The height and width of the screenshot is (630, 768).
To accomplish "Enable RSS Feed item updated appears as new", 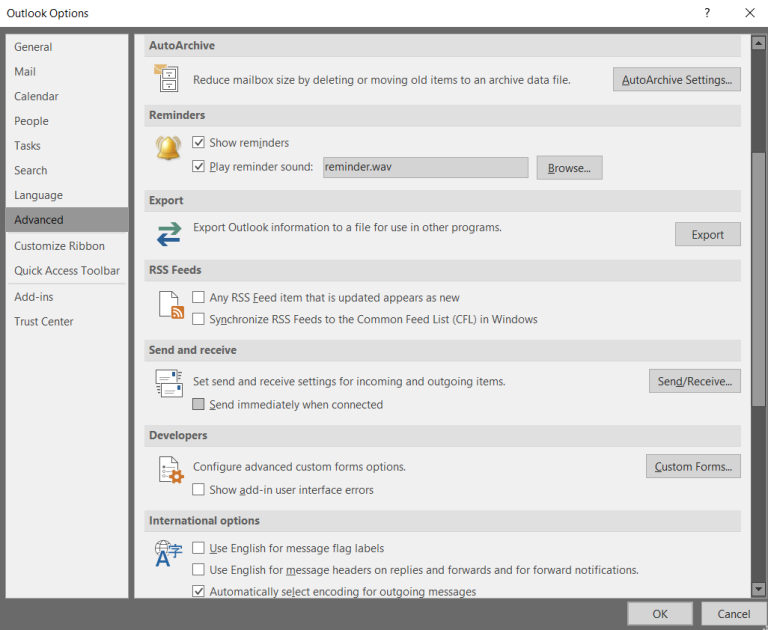I will (x=198, y=297).
